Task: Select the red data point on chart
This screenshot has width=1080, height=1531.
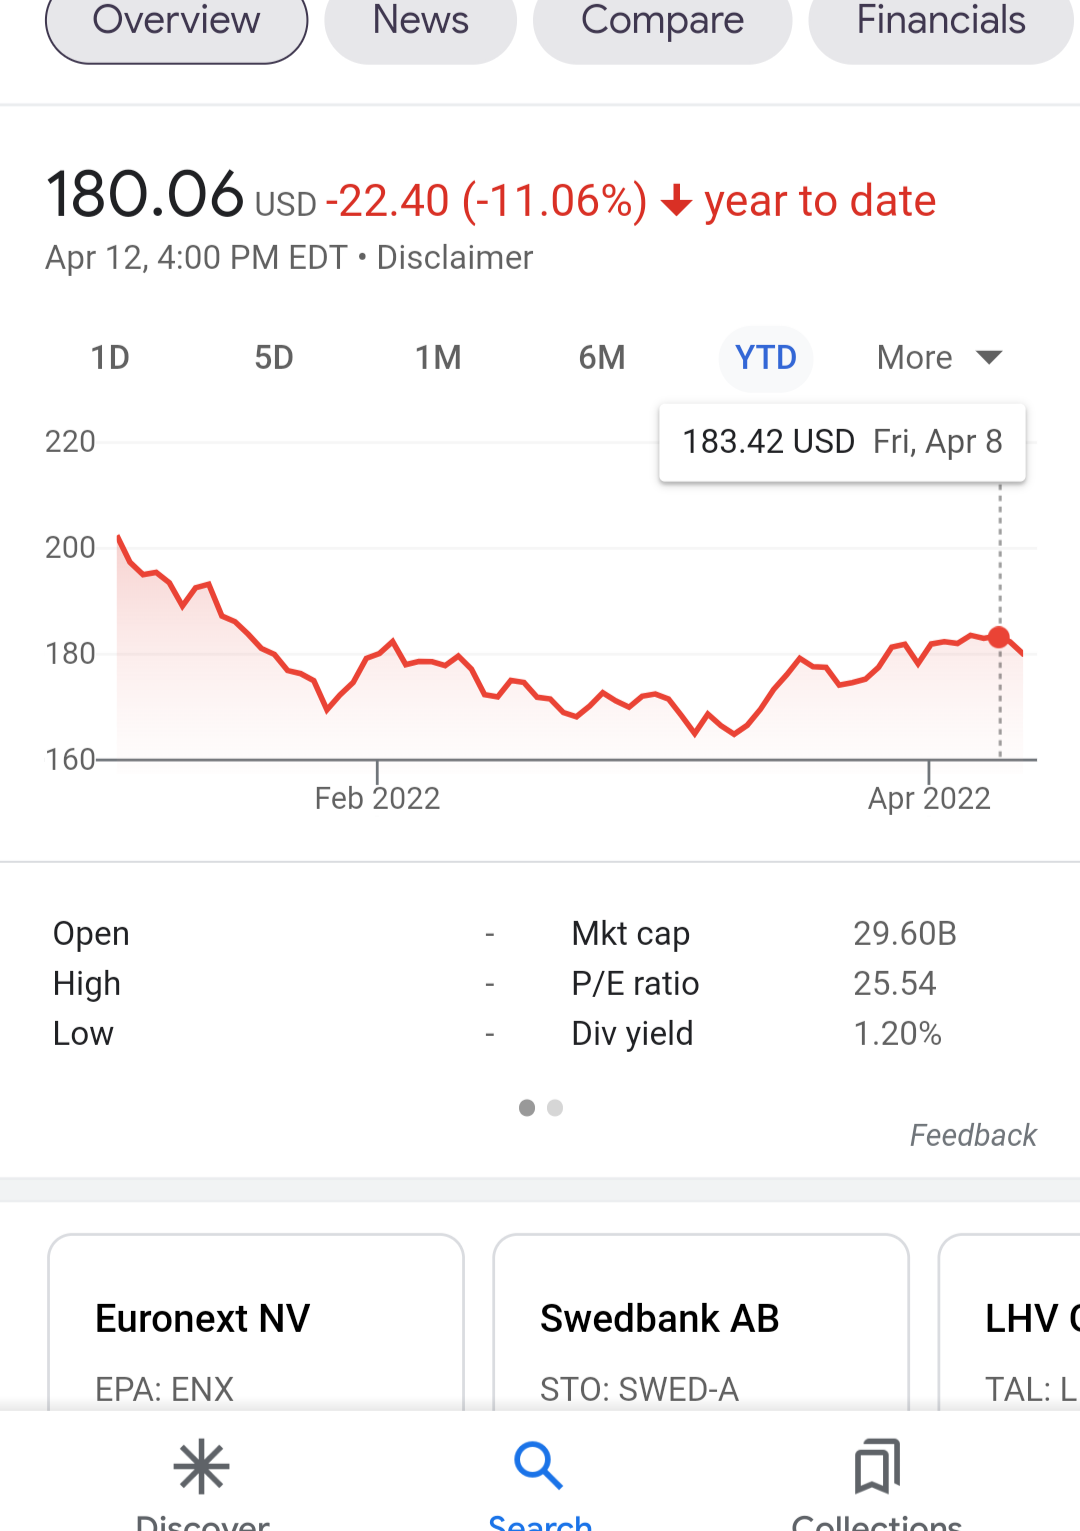Action: point(999,637)
